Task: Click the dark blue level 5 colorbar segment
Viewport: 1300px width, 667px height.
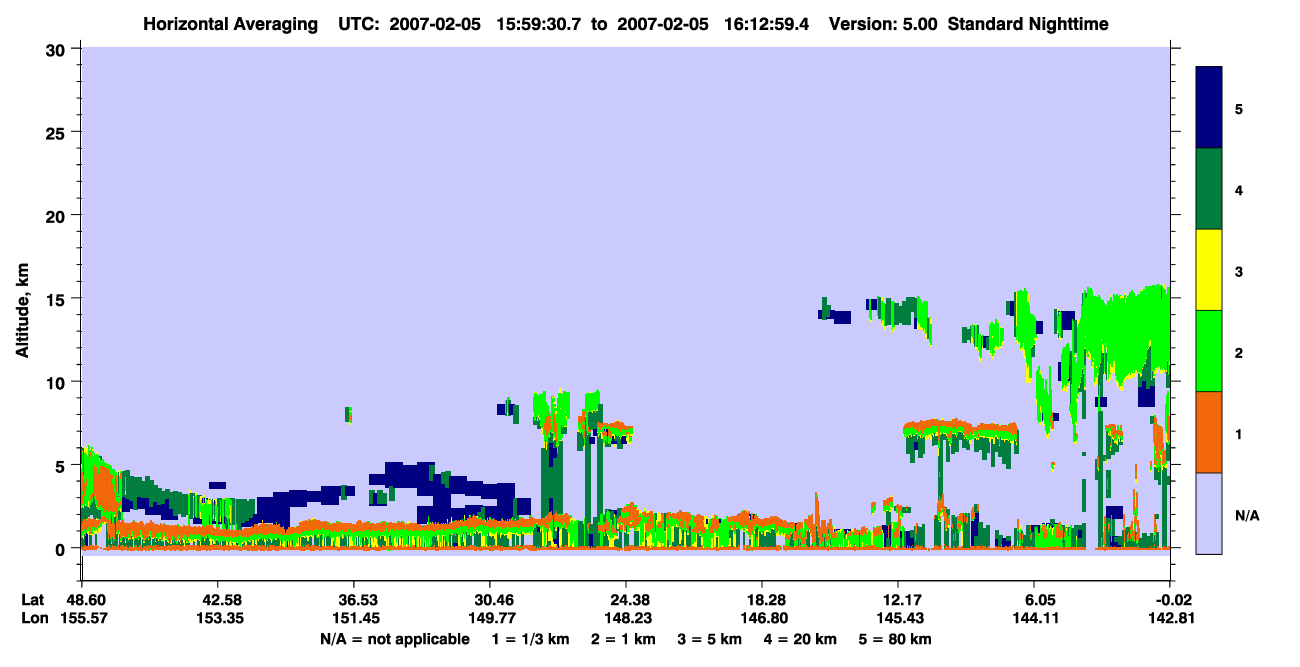Action: [x=1209, y=108]
